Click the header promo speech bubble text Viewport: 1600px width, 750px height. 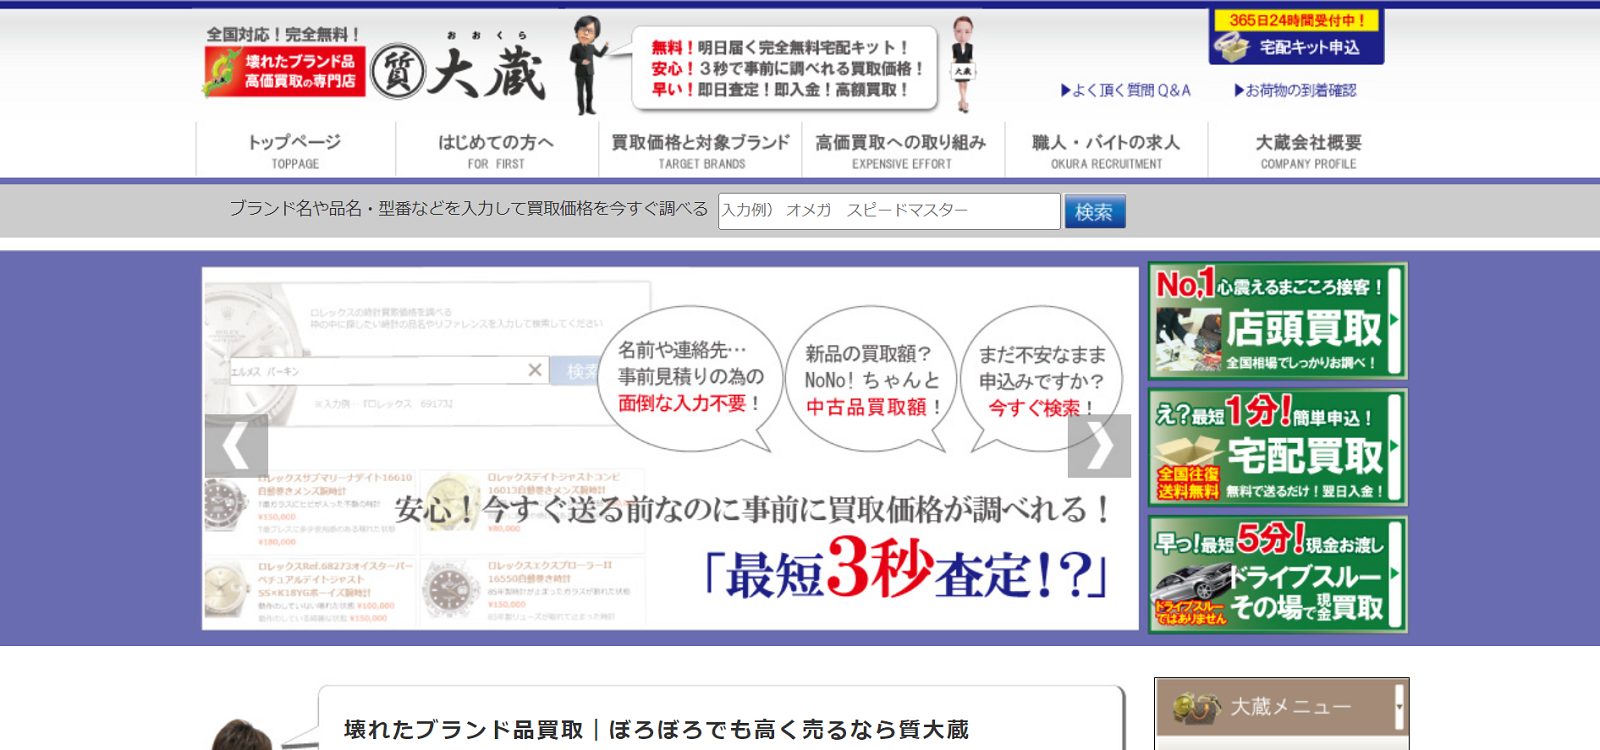point(786,68)
